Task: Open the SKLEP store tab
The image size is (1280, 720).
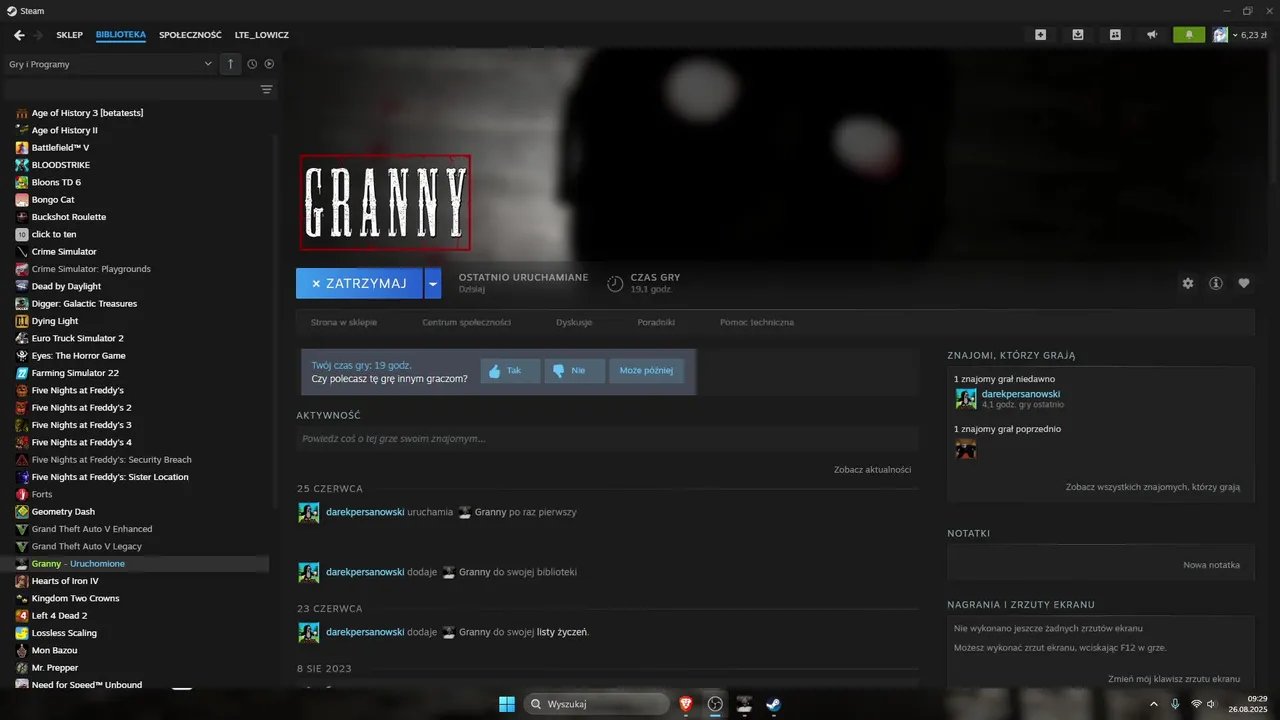Action: click(70, 35)
